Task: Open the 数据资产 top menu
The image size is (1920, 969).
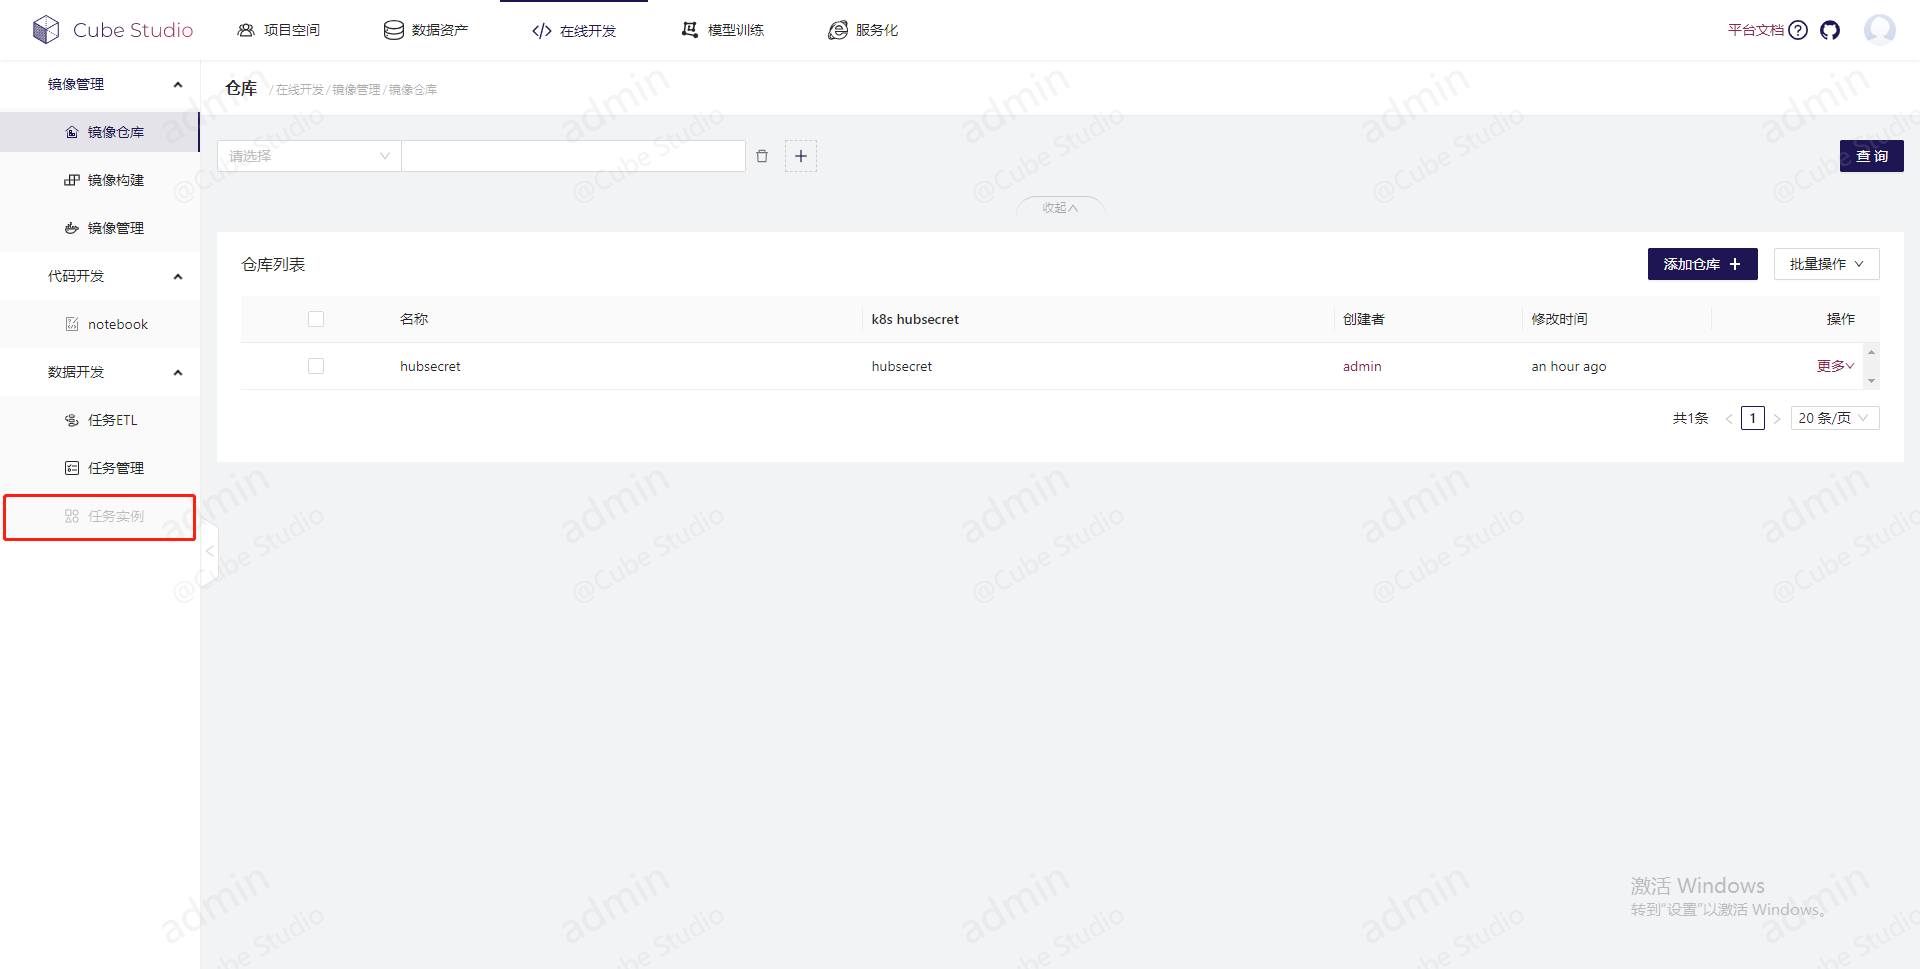Action: [426, 30]
